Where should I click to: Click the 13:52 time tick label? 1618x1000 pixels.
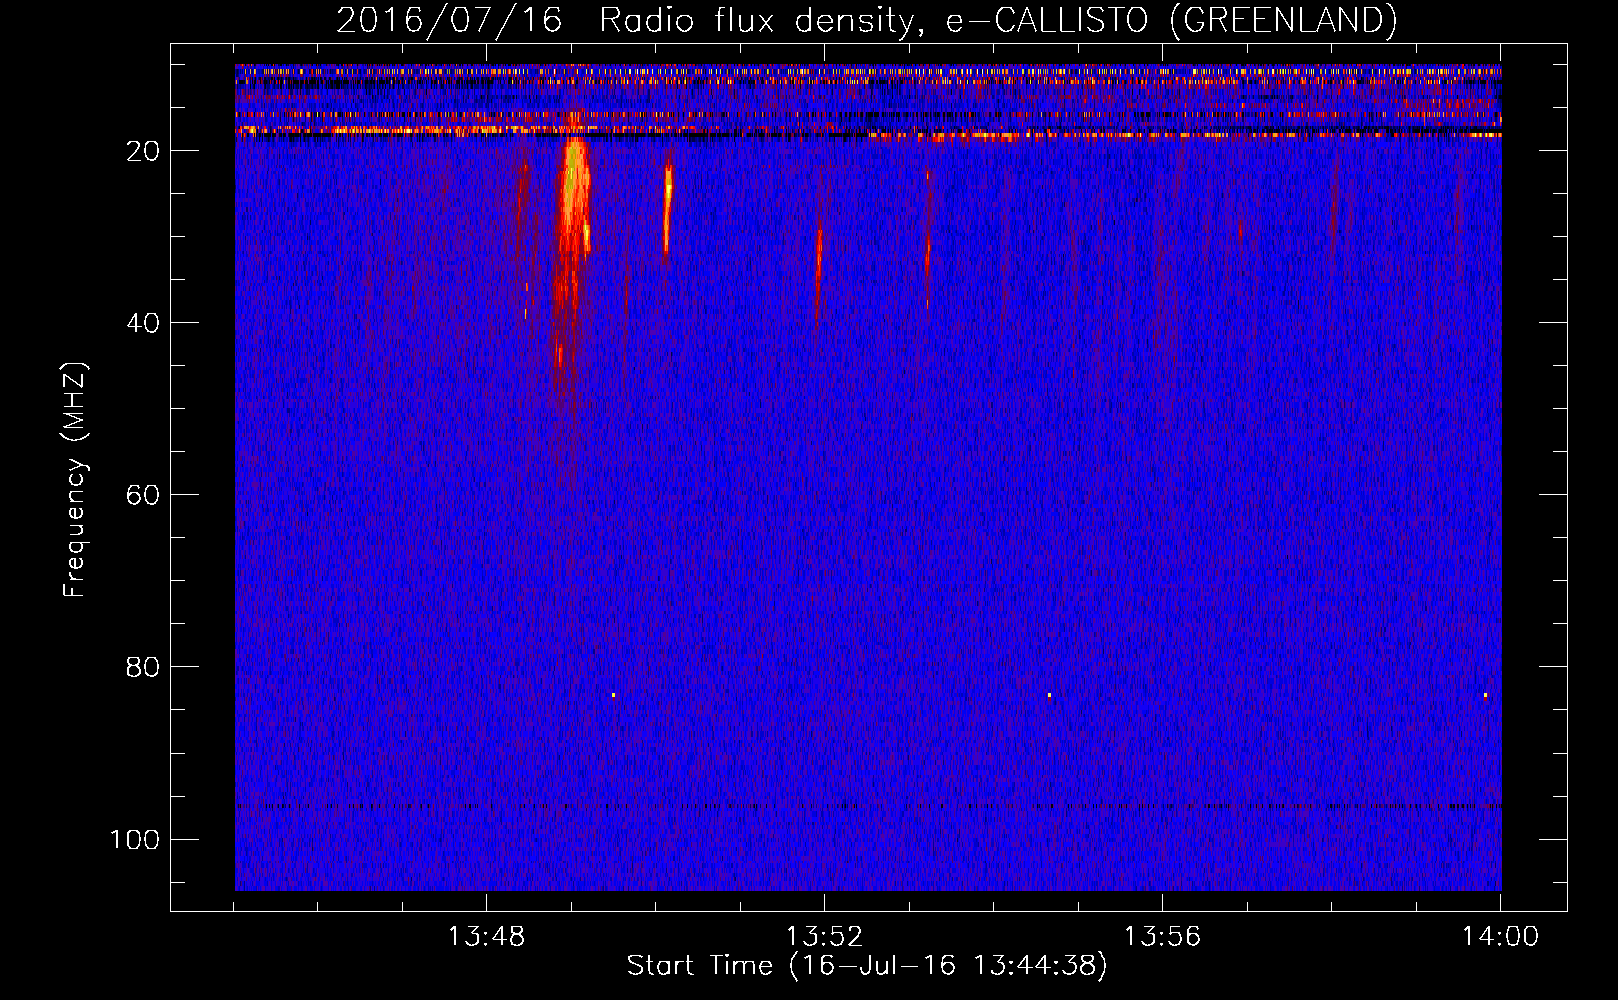[824, 937]
